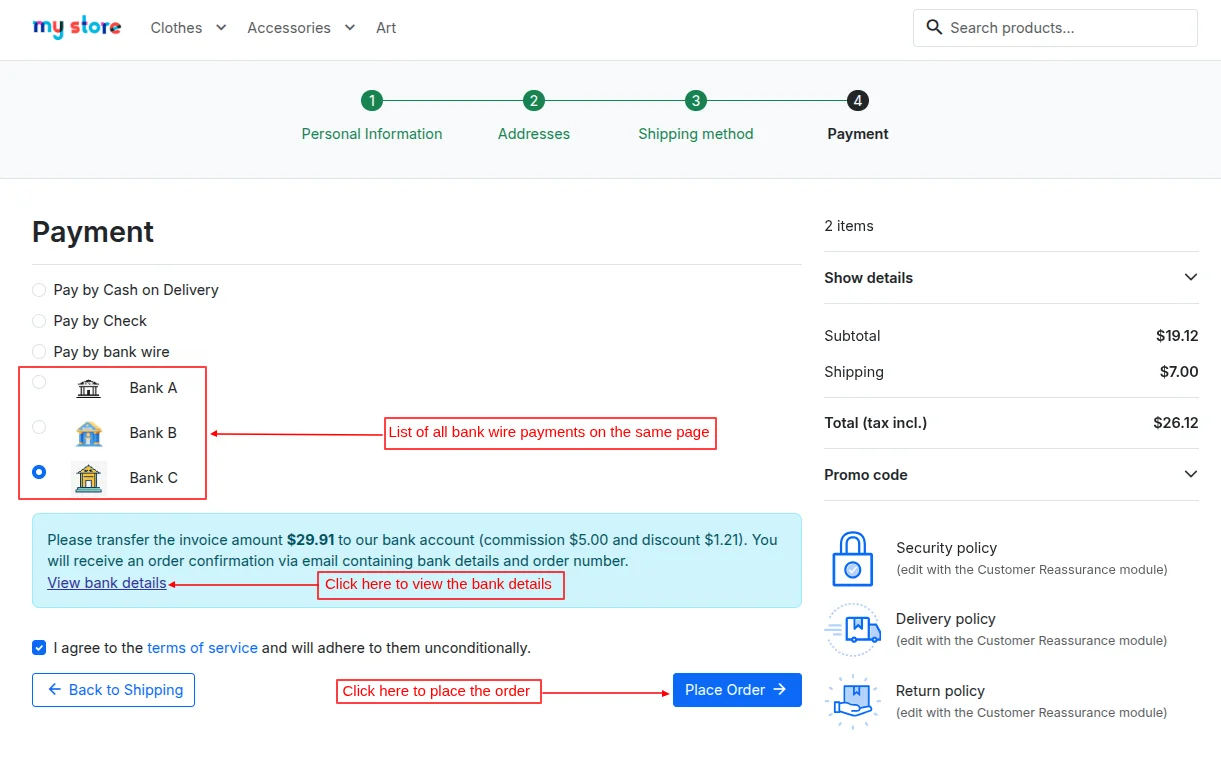
Task: Select Pay by bank wire option
Action: click(x=39, y=352)
